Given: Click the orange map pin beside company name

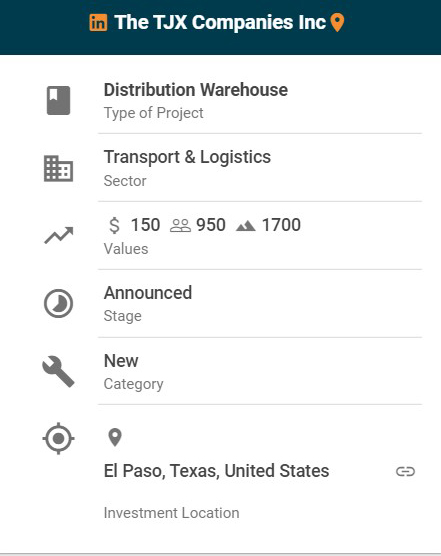Looking at the screenshot, I should point(337,23).
